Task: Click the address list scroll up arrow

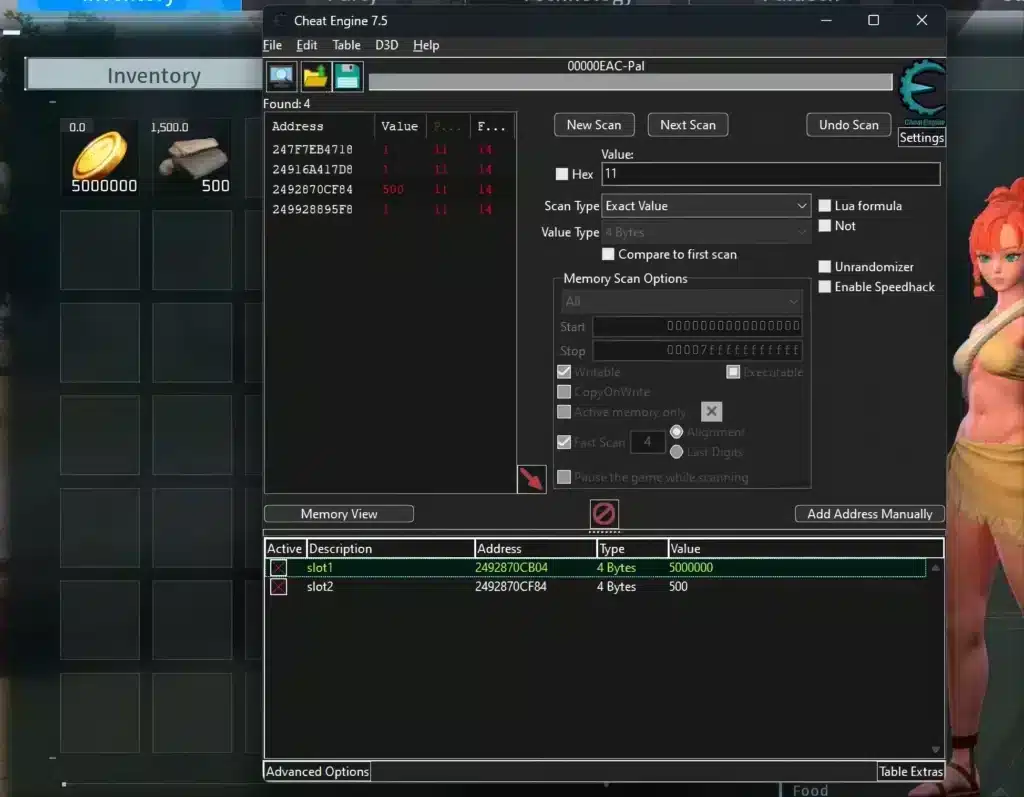Action: [935, 568]
